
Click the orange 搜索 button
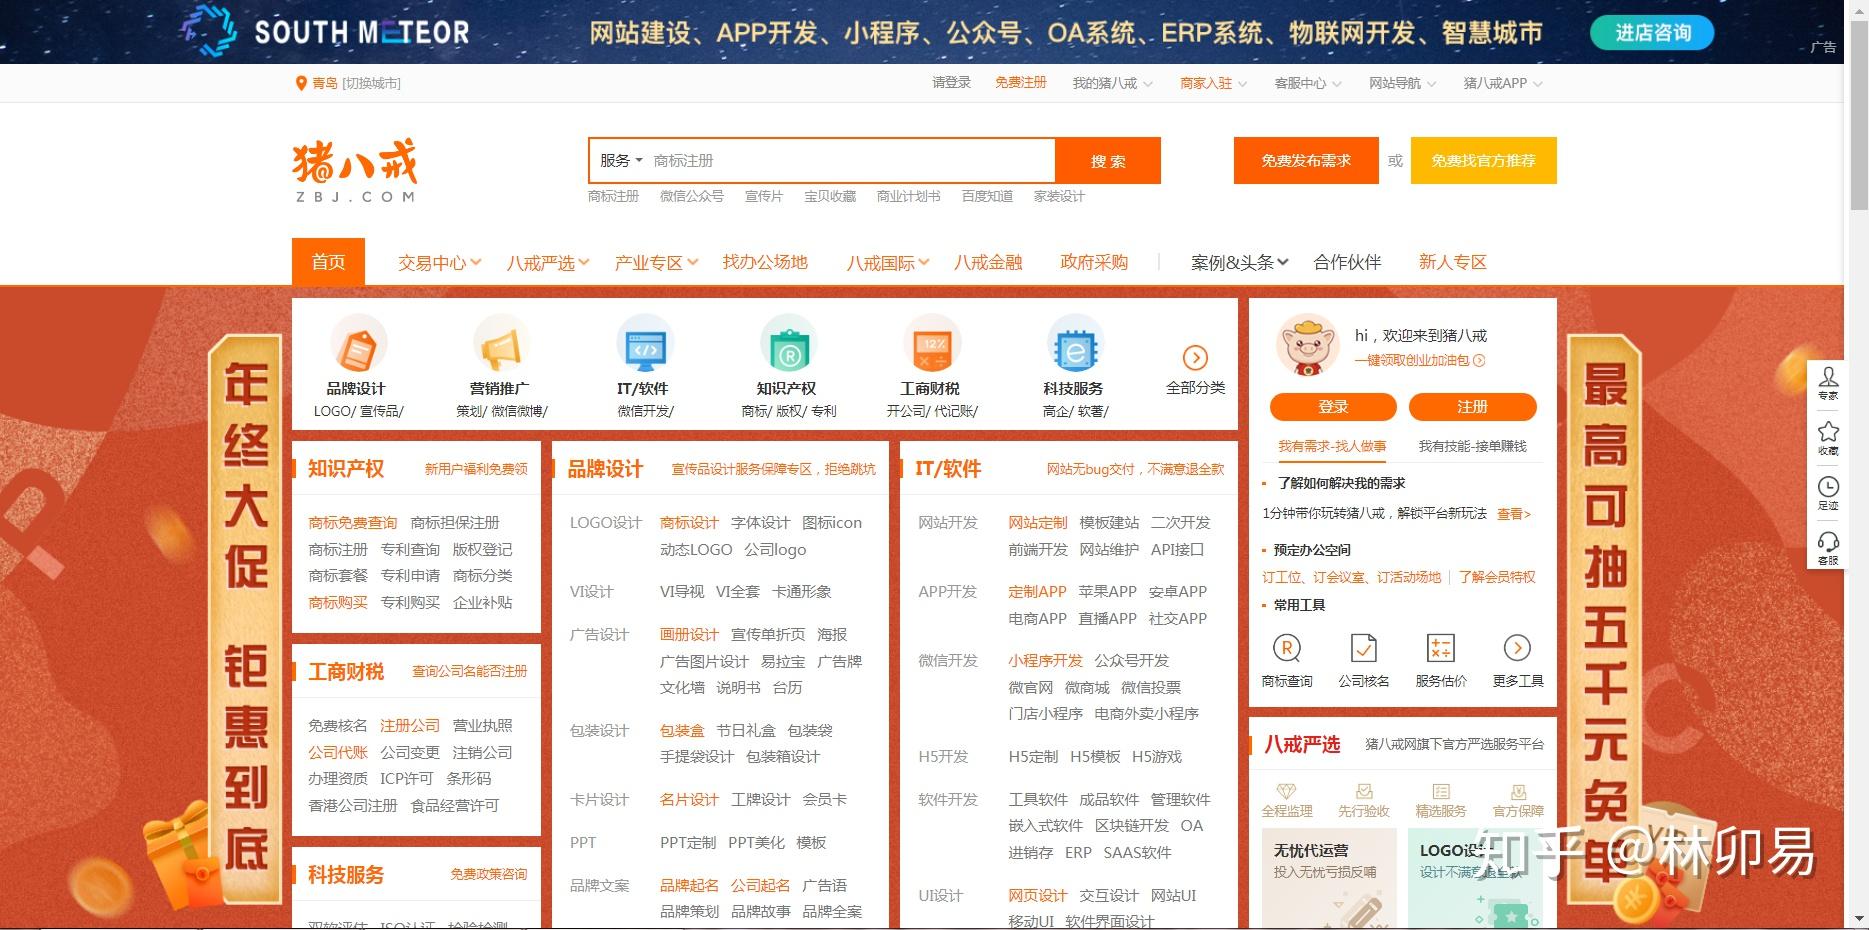pos(1108,160)
